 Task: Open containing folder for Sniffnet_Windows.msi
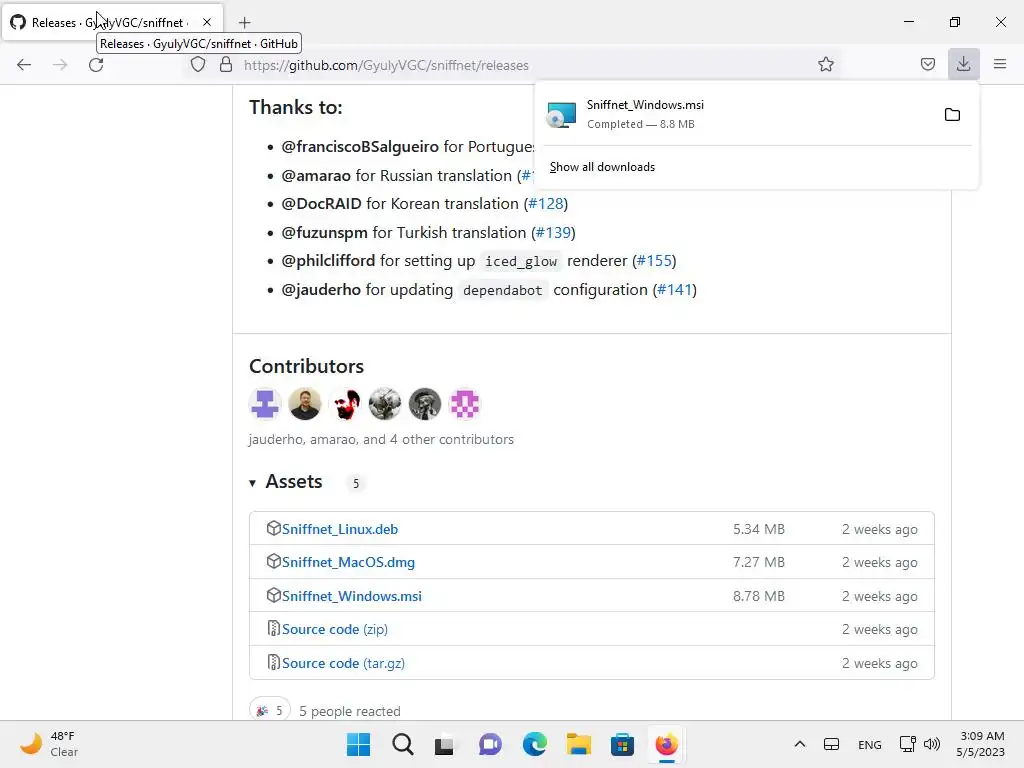coord(952,115)
